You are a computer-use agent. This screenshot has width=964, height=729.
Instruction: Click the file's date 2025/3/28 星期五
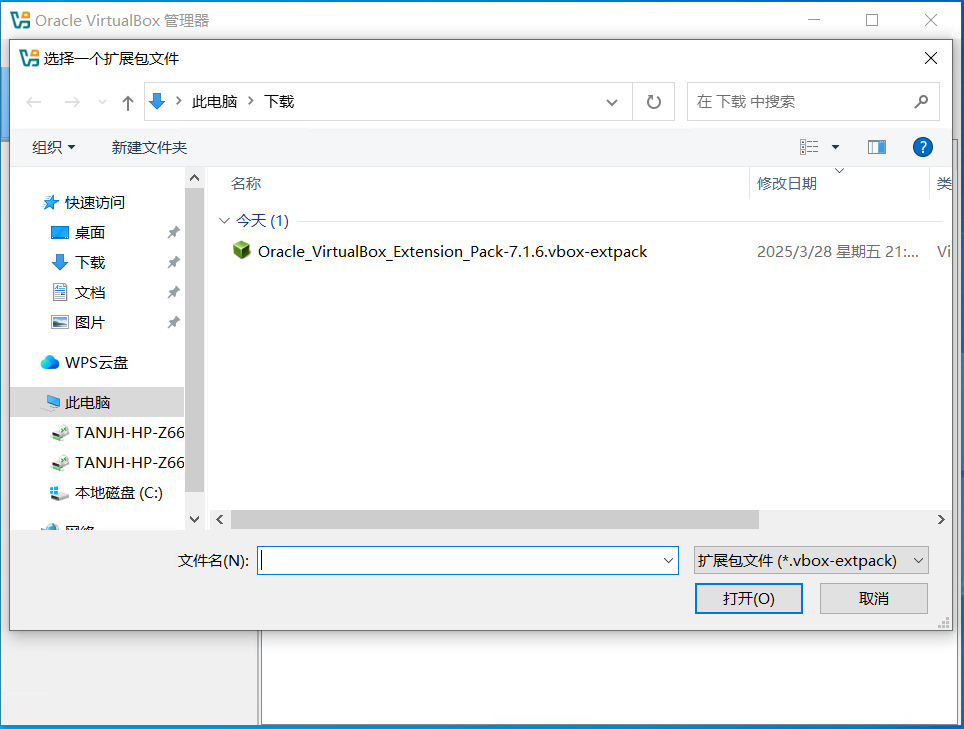pos(837,251)
